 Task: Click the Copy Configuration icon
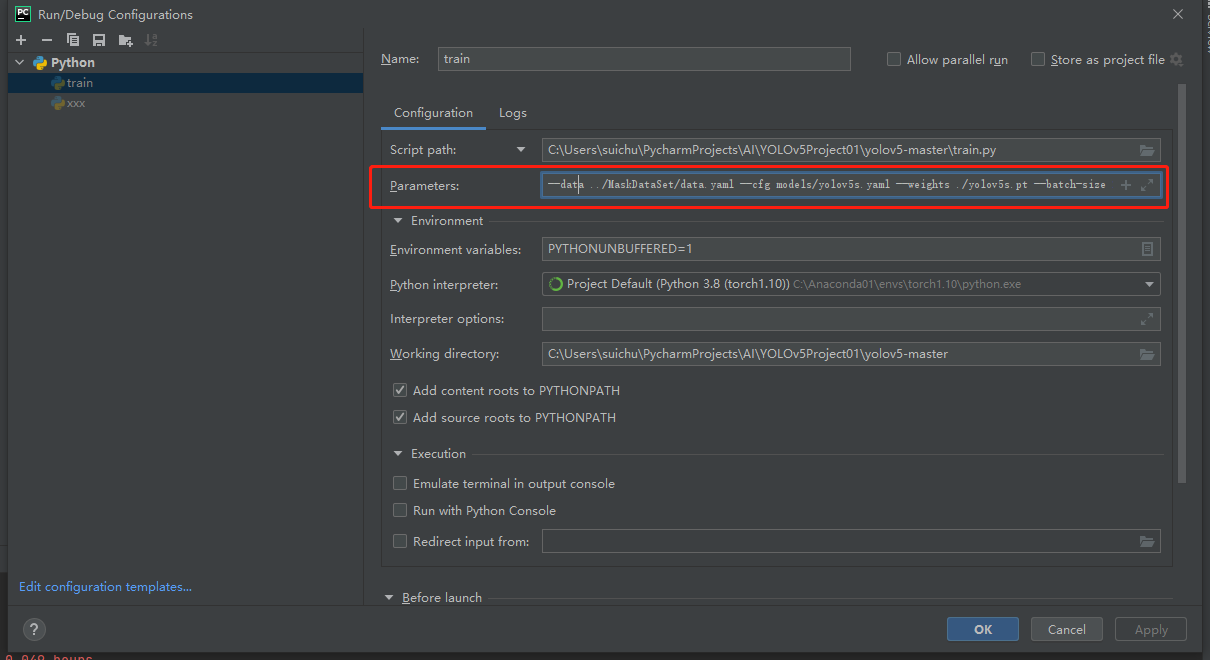[73, 40]
